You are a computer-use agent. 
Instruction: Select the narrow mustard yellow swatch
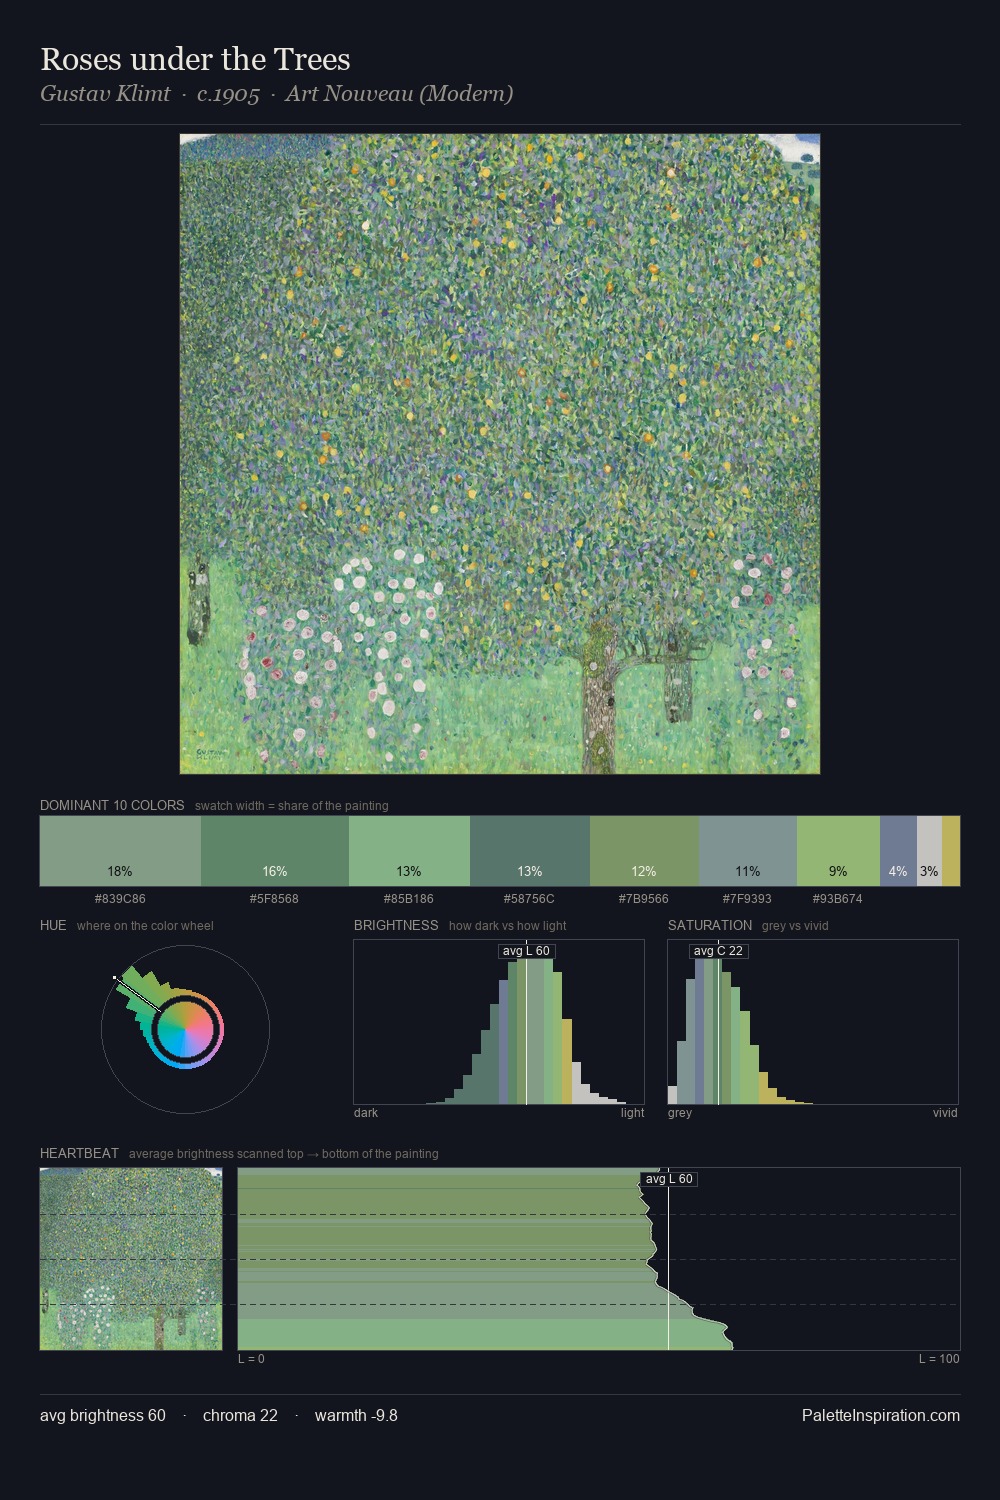point(951,851)
